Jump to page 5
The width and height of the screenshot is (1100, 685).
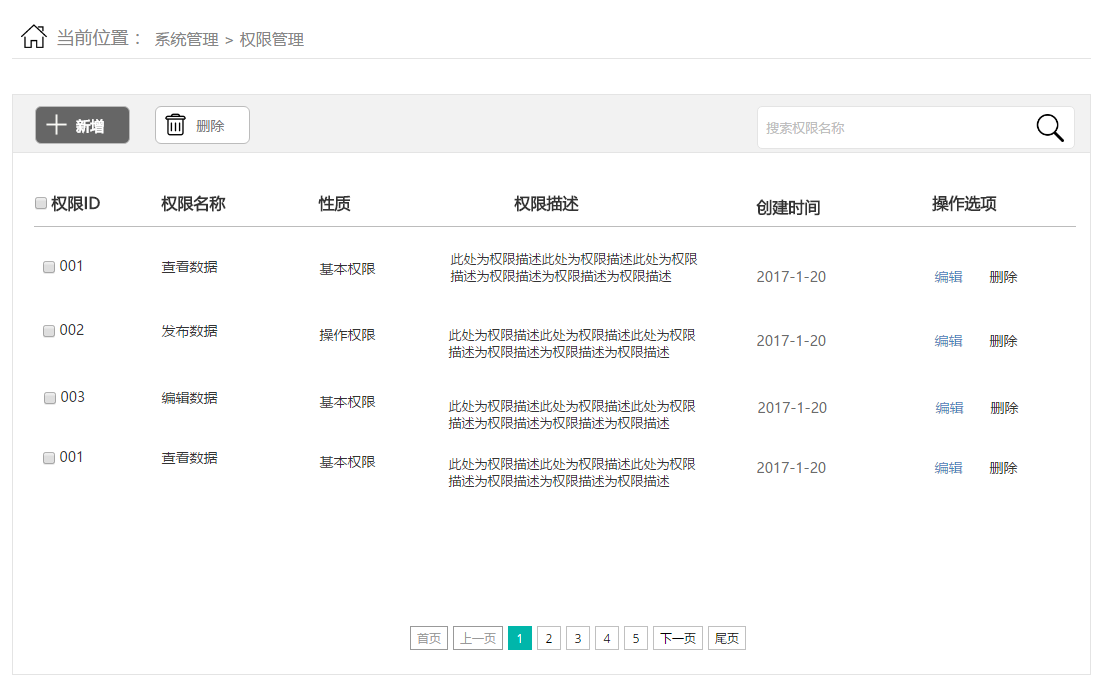636,638
